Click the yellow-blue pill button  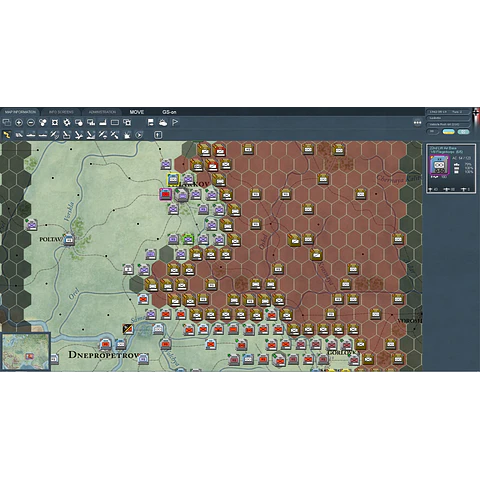(x=448, y=132)
